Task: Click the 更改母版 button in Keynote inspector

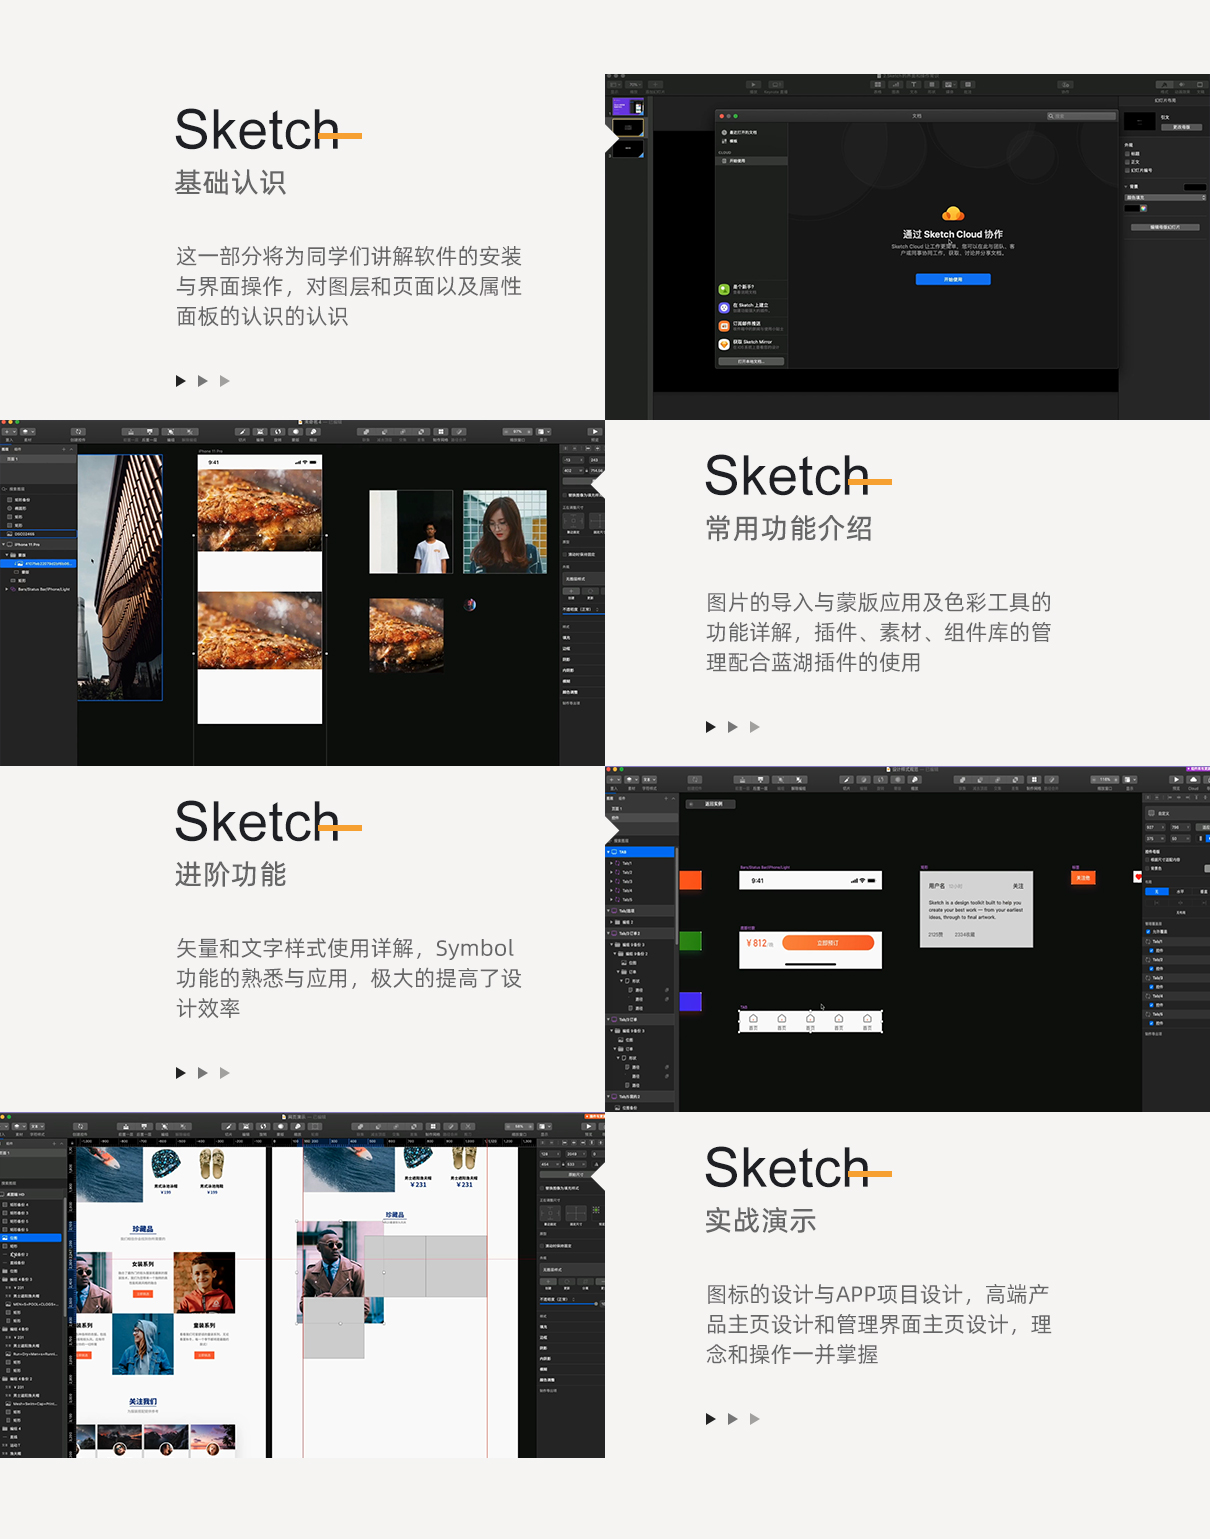Action: point(1181,127)
